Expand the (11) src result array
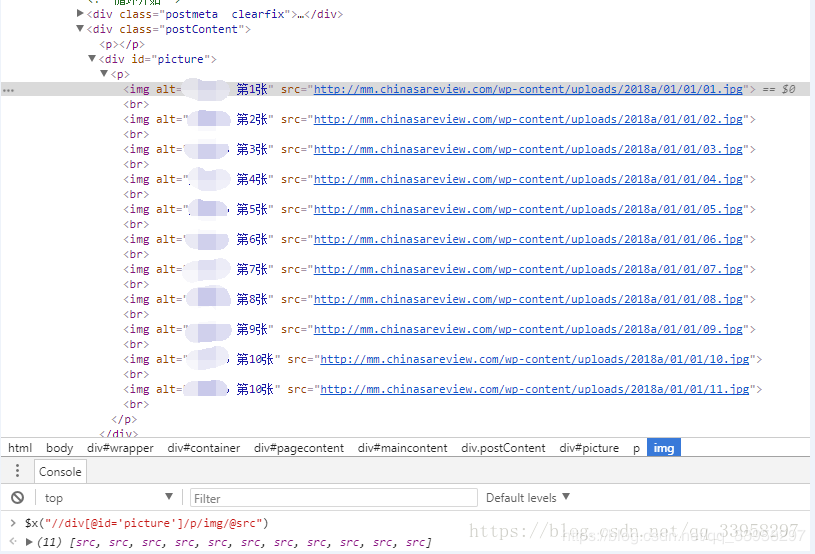 [29, 542]
